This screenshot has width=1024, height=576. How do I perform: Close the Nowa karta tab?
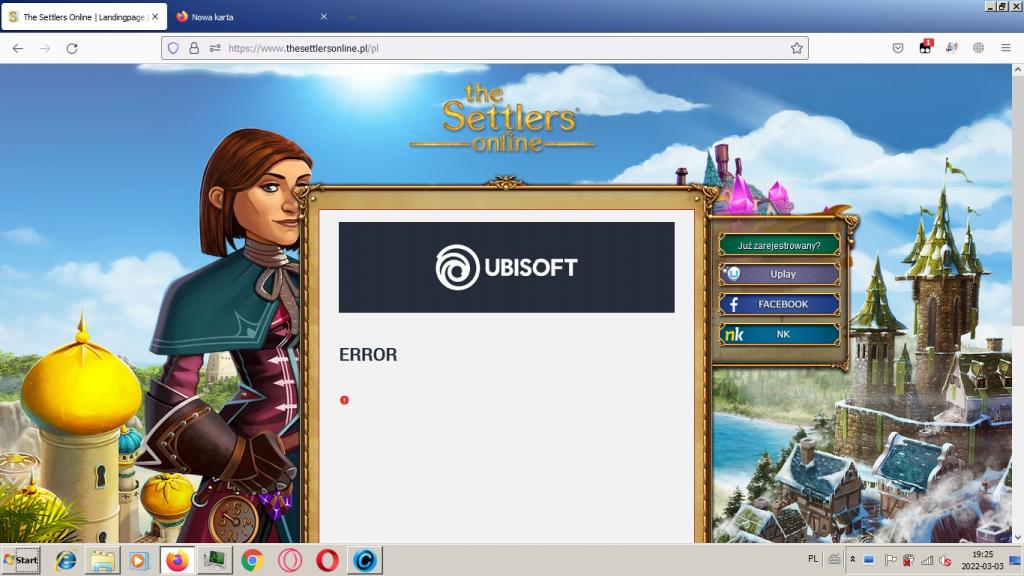[323, 17]
